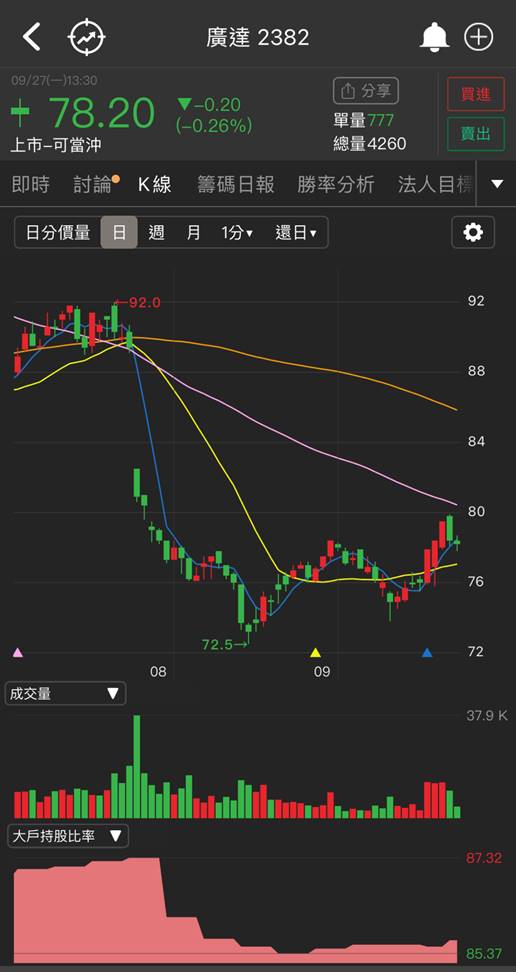Tap the red 買進 buy button
Image resolution: width=516 pixels, height=972 pixels.
point(476,94)
